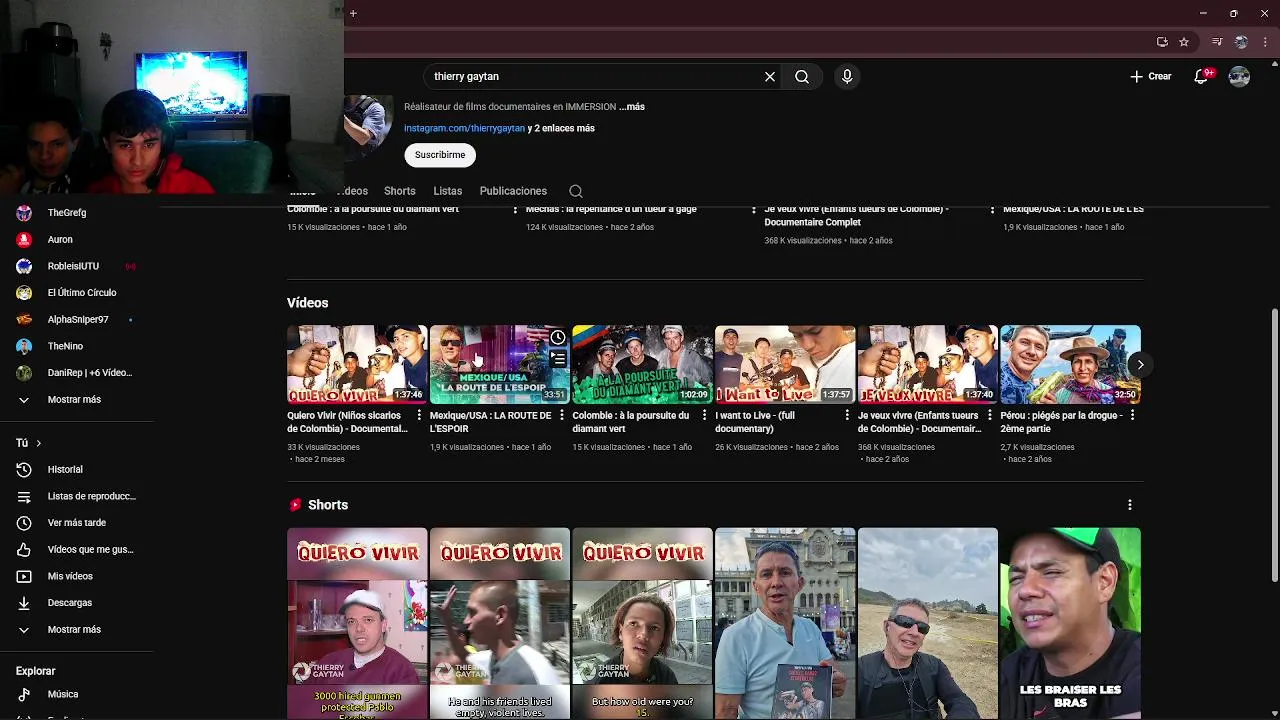Run search with magnifier button
The height and width of the screenshot is (720, 1280).
tap(802, 76)
